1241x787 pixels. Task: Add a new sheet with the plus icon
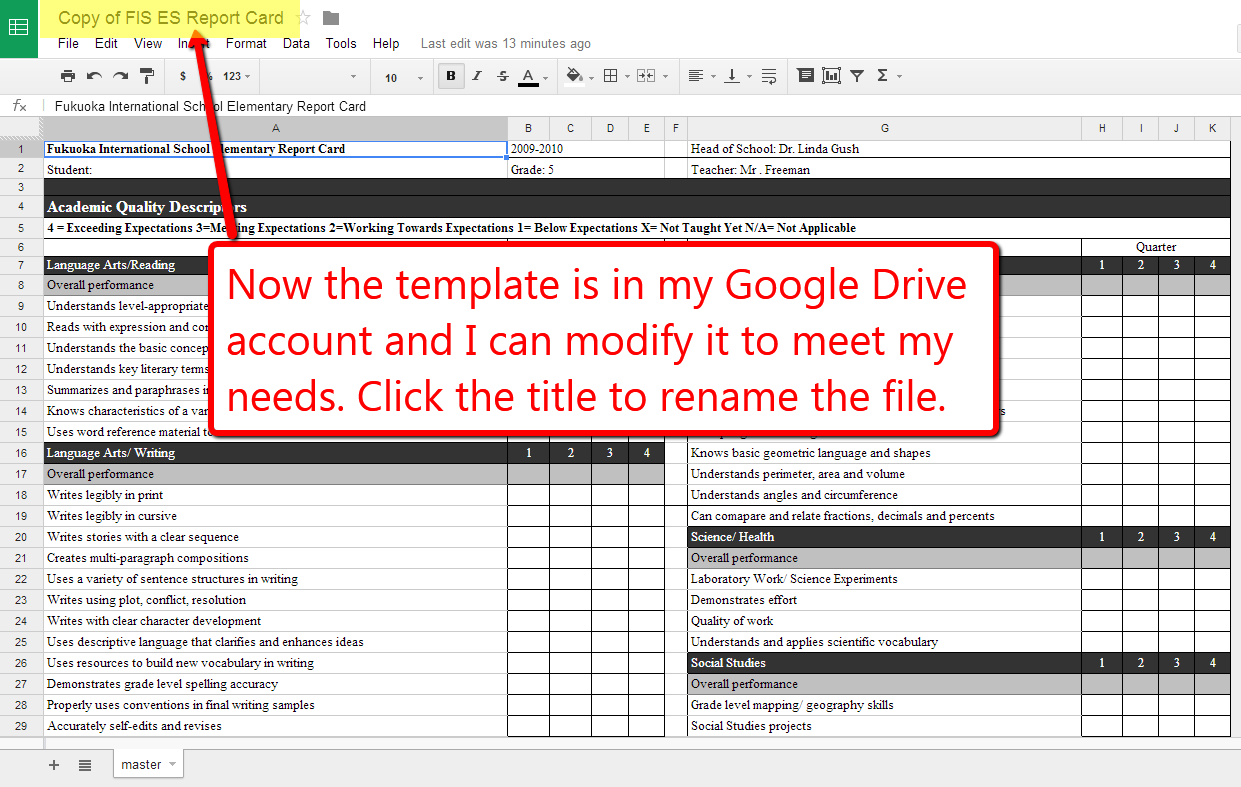54,765
